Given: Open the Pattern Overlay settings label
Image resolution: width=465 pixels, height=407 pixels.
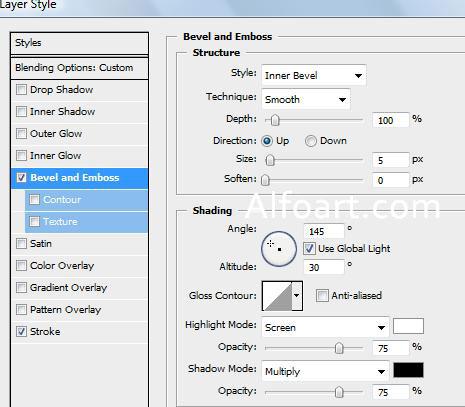Looking at the screenshot, I should click(x=65, y=310).
